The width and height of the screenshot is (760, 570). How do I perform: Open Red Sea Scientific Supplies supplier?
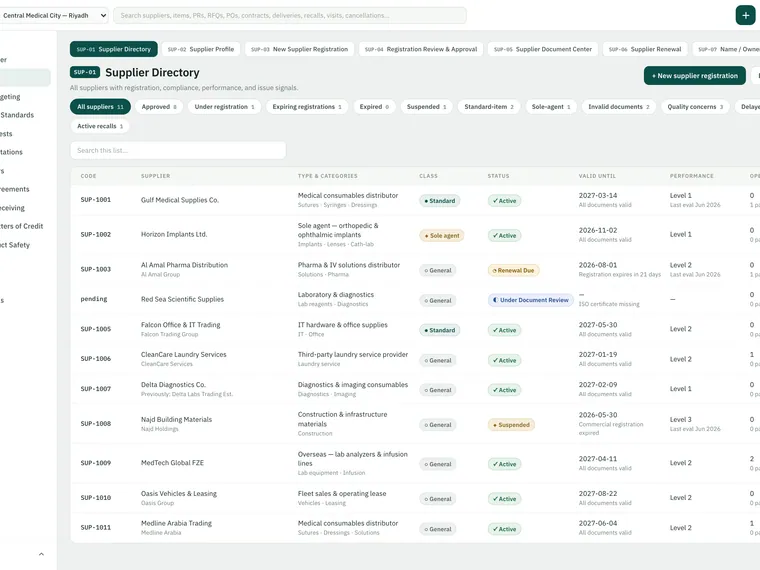tap(182, 300)
